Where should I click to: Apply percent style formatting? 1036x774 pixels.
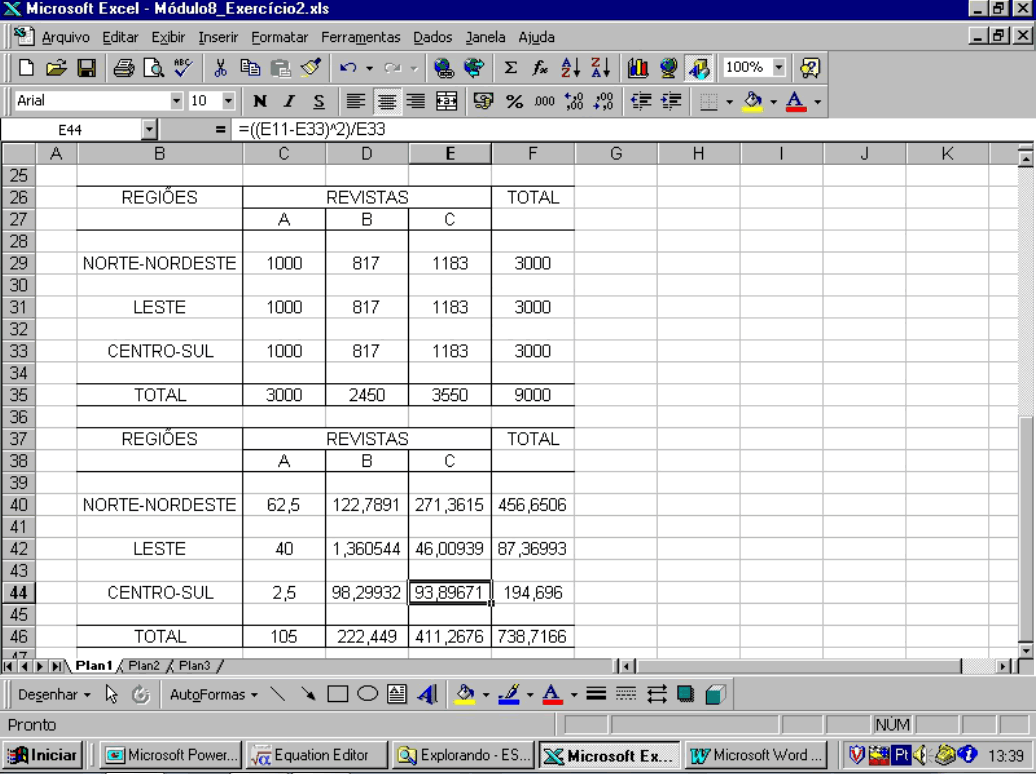click(515, 101)
